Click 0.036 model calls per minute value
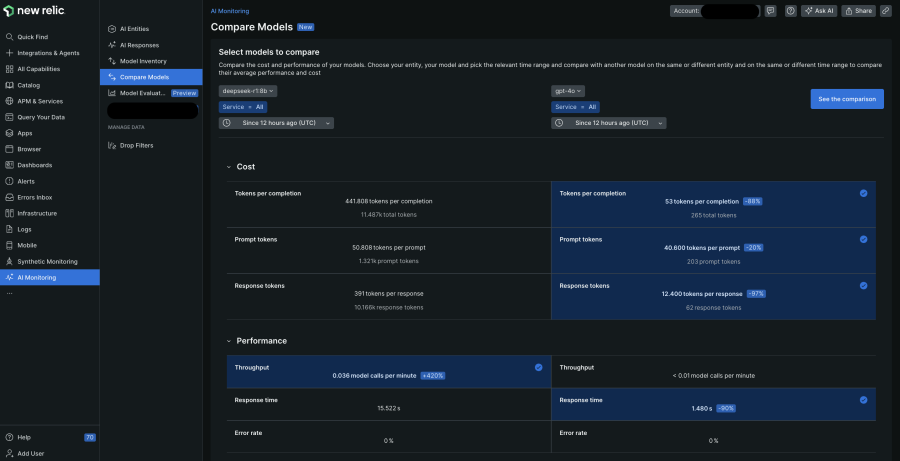 click(x=374, y=375)
